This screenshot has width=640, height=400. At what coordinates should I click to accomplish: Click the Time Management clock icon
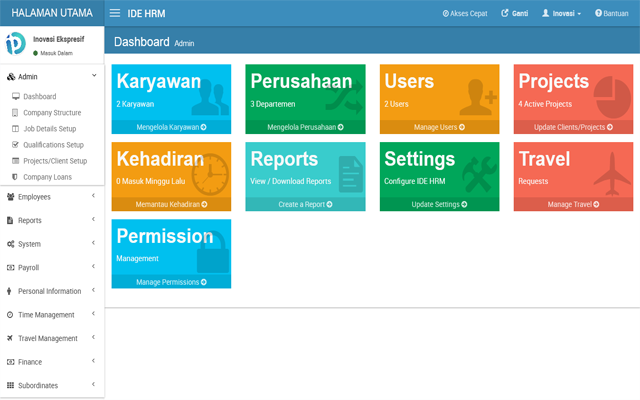click(x=10, y=315)
